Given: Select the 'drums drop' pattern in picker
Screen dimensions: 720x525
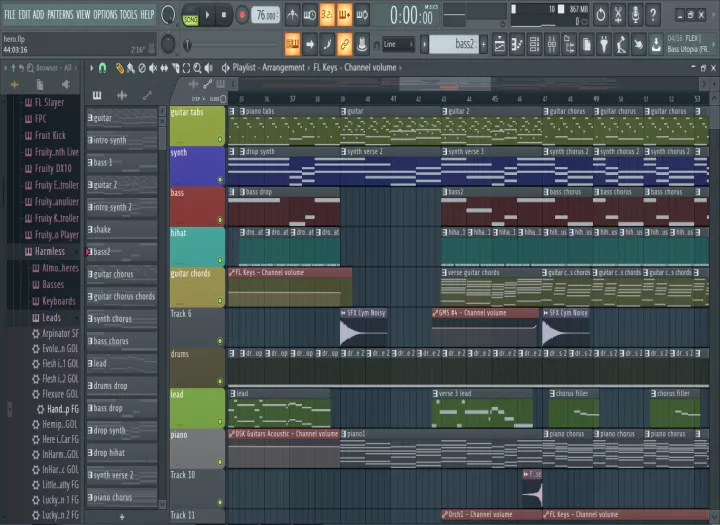Looking at the screenshot, I should coord(122,386).
